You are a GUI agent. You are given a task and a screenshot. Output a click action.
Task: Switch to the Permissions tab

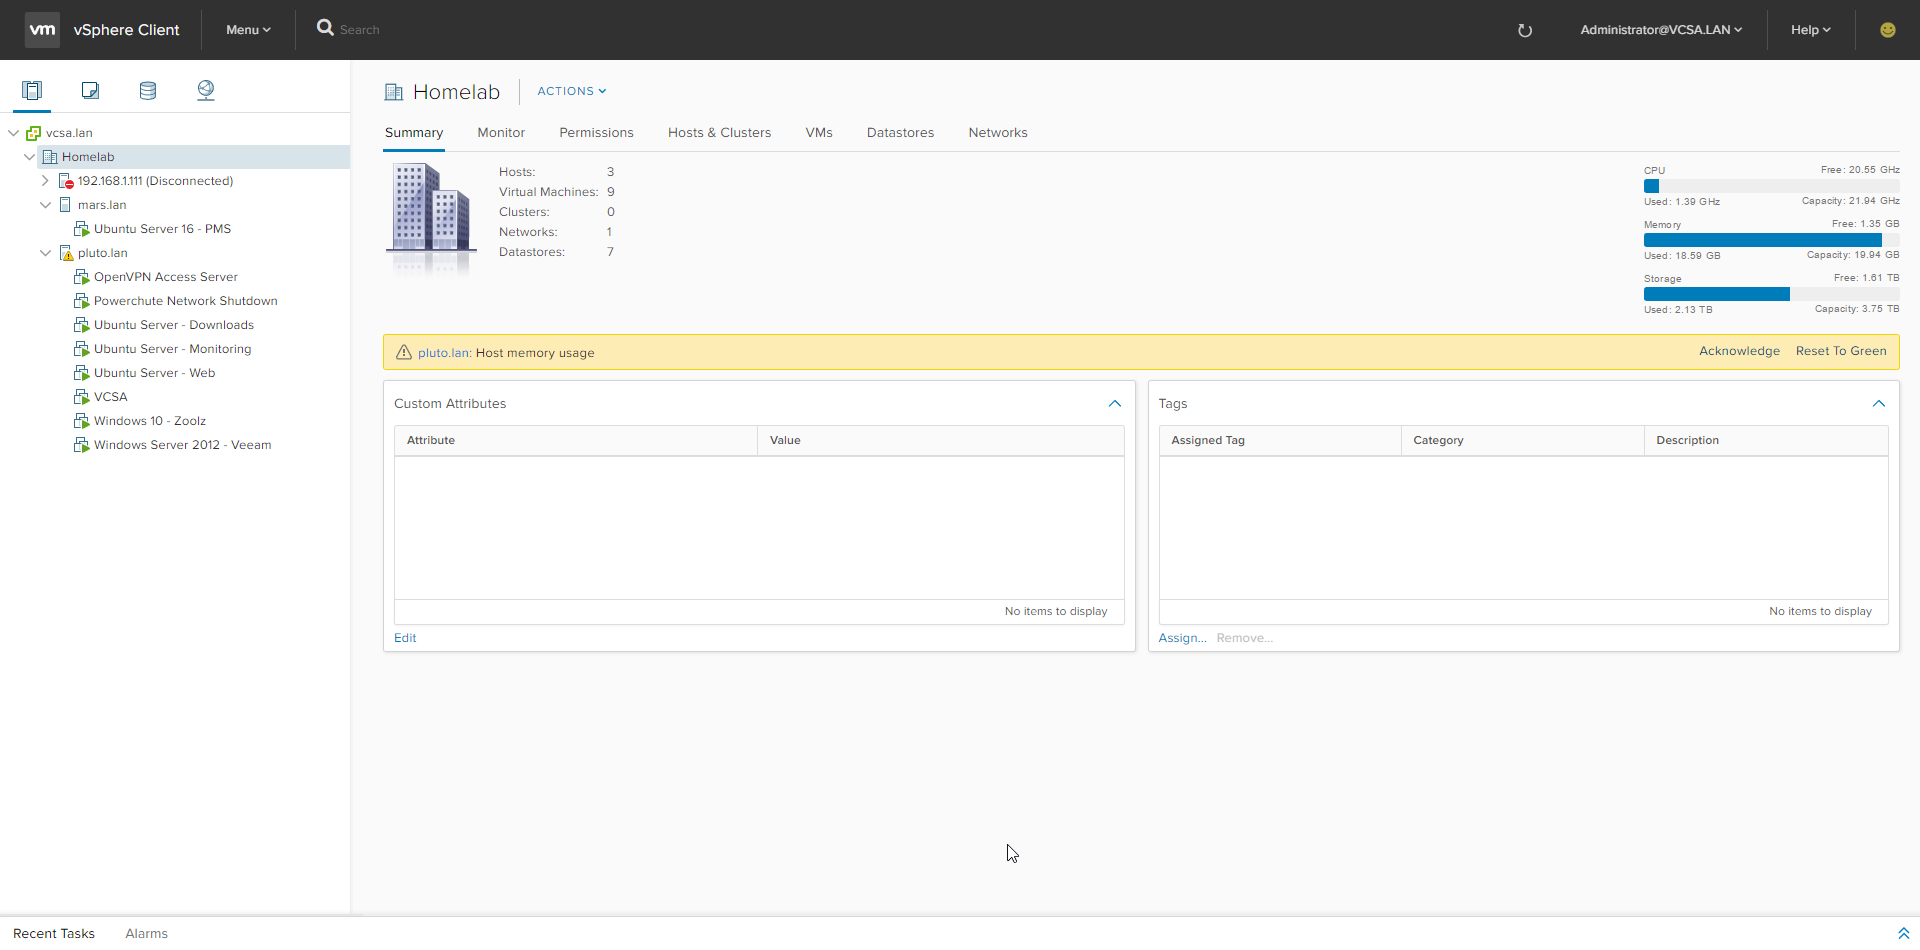coord(596,133)
